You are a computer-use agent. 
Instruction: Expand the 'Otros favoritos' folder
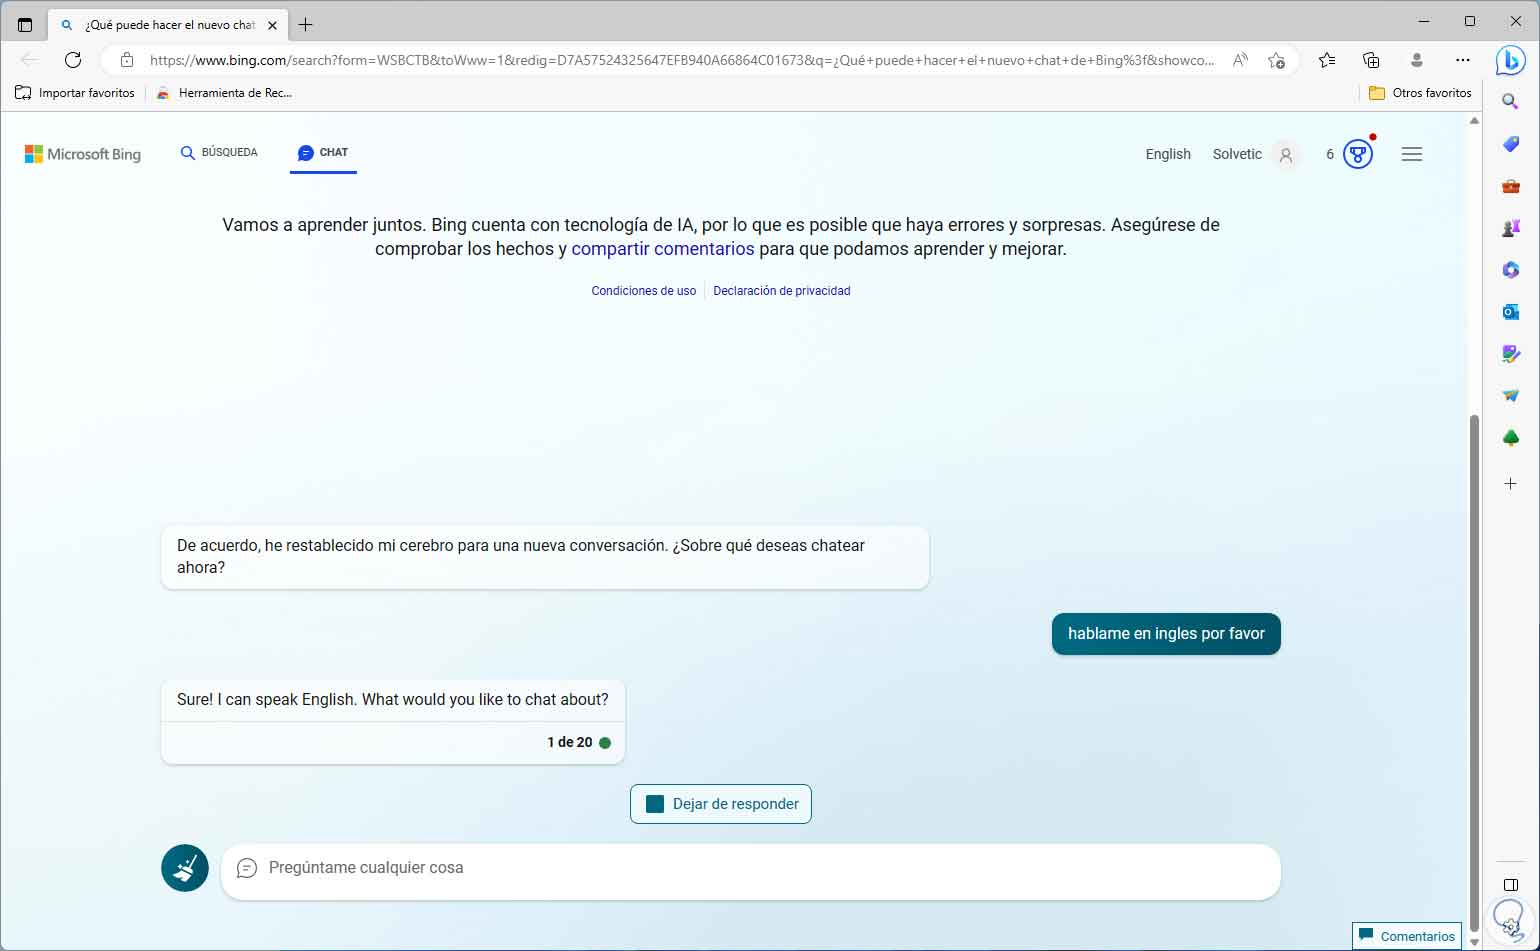(1420, 93)
